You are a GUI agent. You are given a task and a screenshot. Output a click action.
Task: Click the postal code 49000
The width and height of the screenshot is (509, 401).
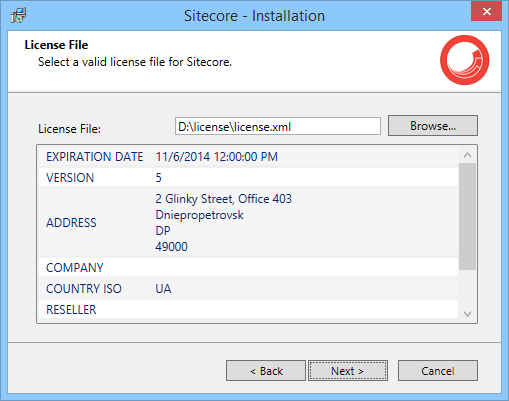[171, 247]
